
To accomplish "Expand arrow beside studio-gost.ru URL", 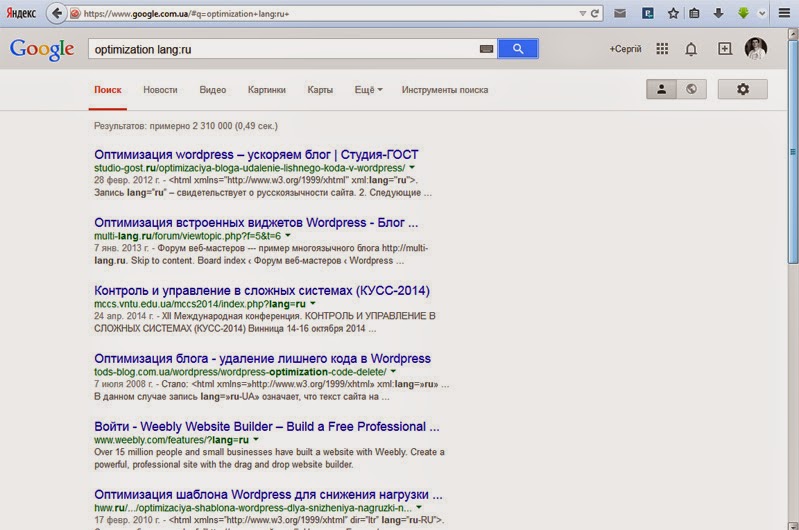I will [x=412, y=167].
